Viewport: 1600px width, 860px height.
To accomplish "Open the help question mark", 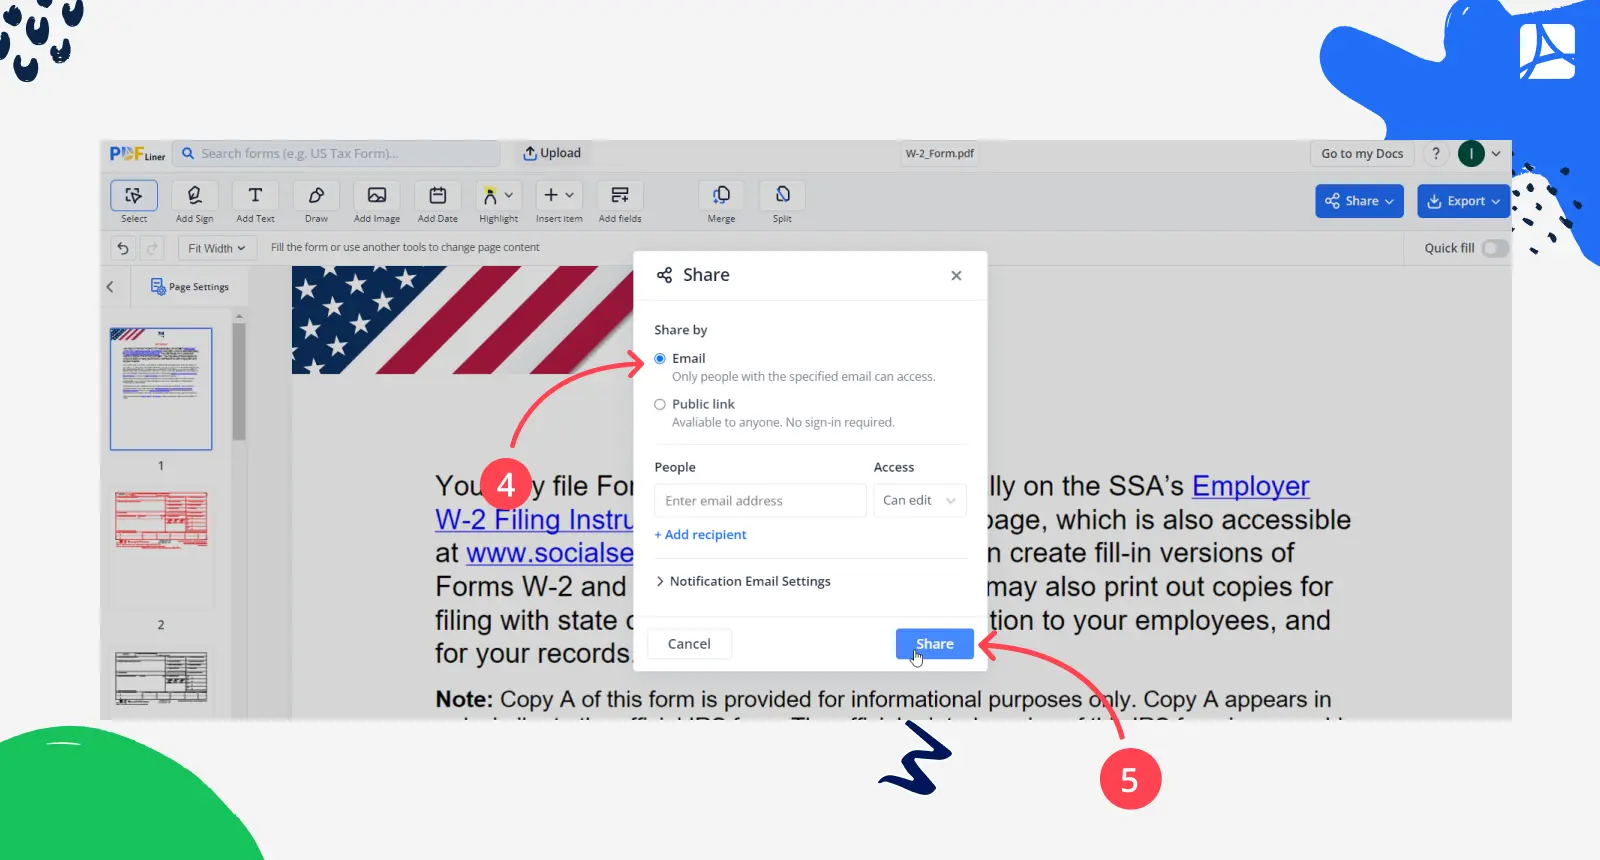I will pos(1436,154).
